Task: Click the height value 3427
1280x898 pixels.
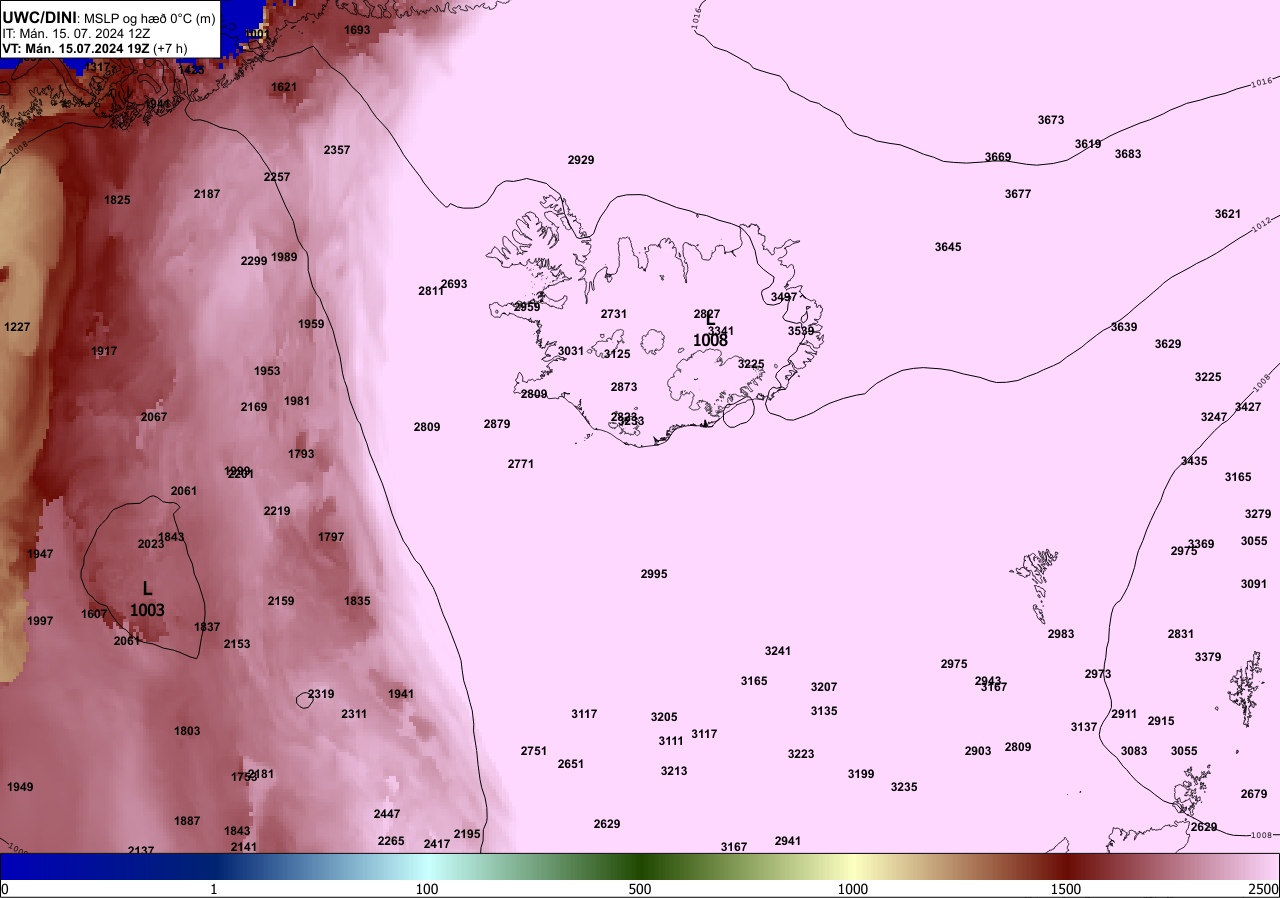Action: coord(1248,407)
